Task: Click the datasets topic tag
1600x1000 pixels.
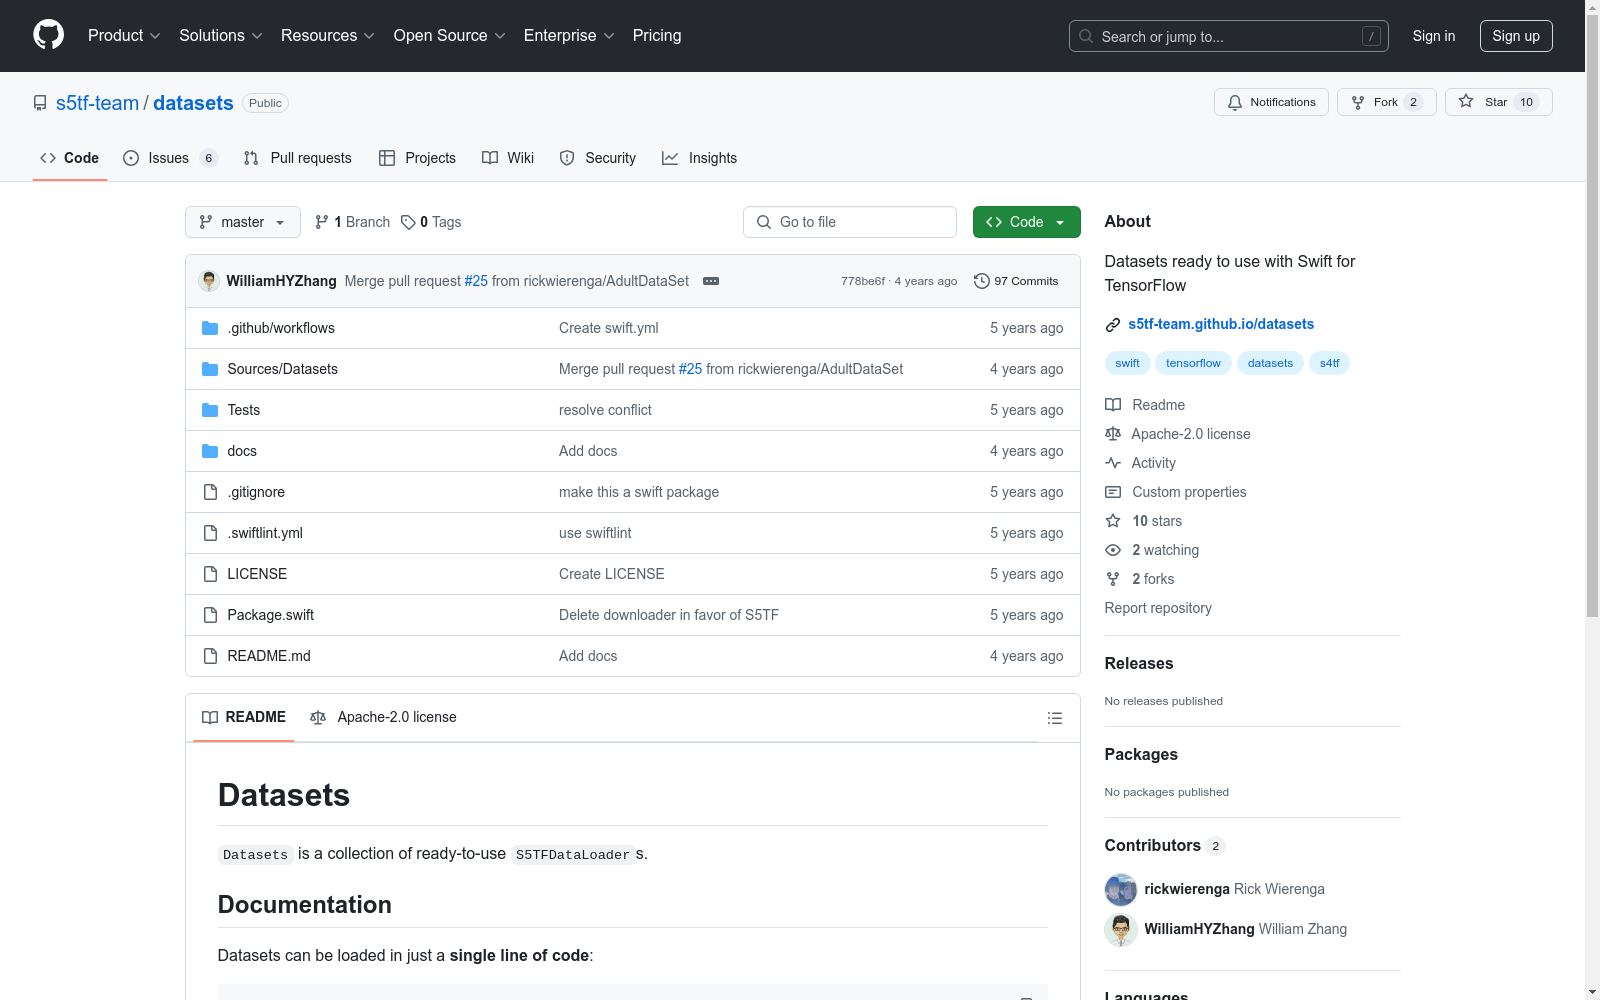Action: 1270,363
